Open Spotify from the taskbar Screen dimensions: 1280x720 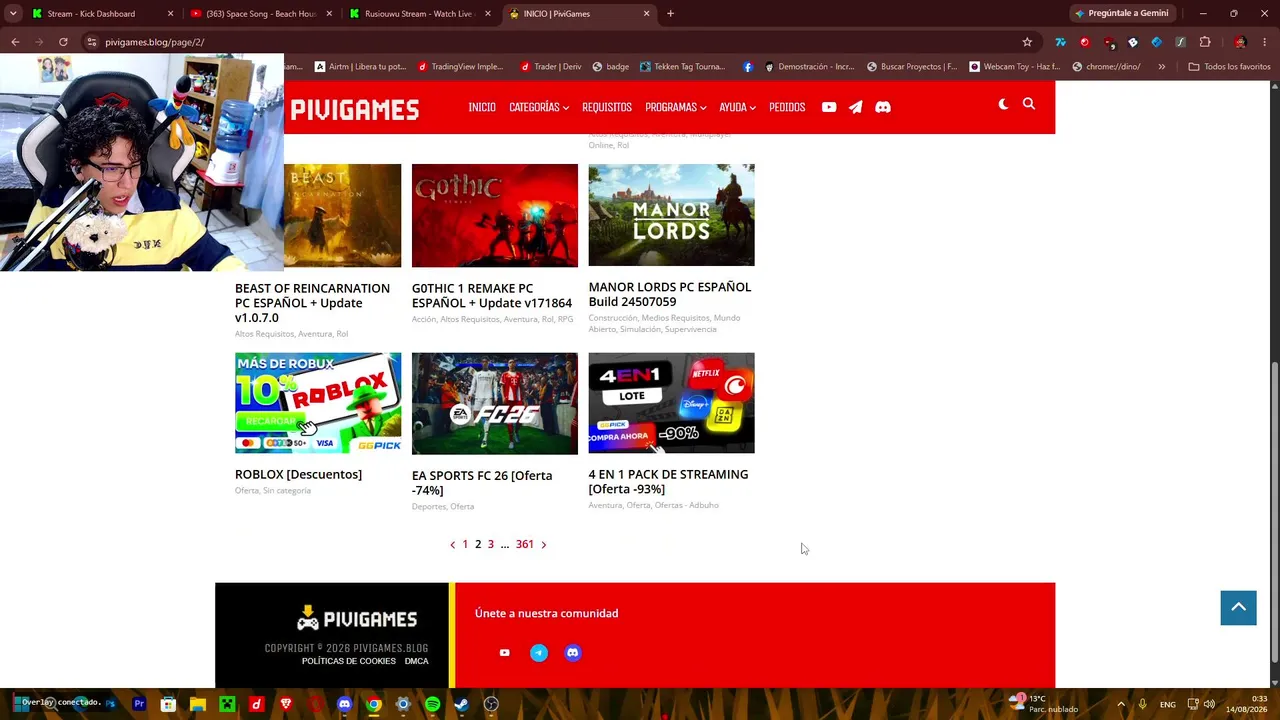pos(432,704)
